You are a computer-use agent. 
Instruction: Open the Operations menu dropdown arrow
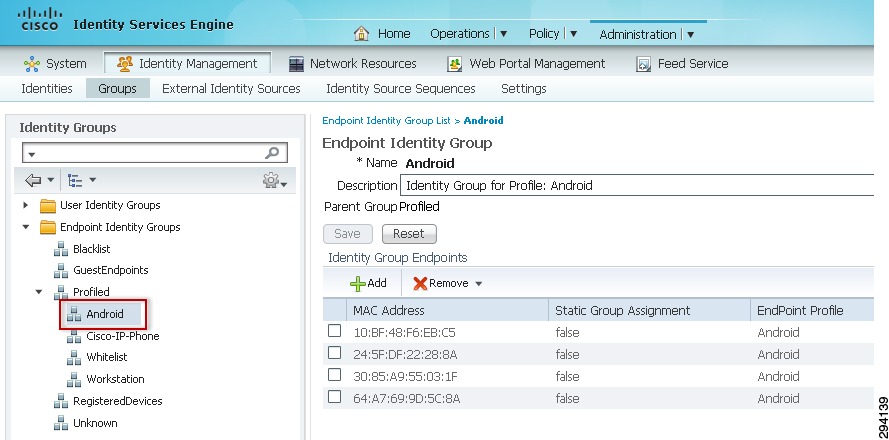[x=503, y=34]
